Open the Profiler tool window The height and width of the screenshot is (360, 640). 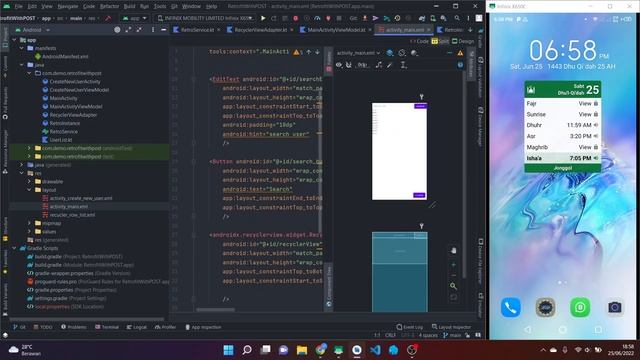point(165,327)
